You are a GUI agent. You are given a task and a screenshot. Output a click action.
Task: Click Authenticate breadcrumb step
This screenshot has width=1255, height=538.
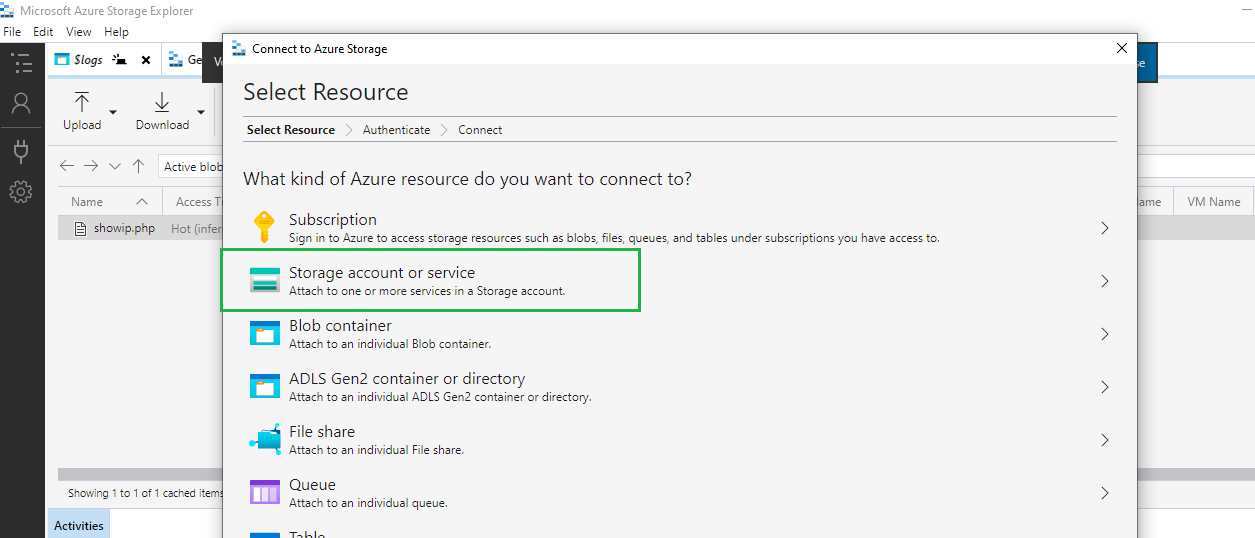click(x=396, y=130)
